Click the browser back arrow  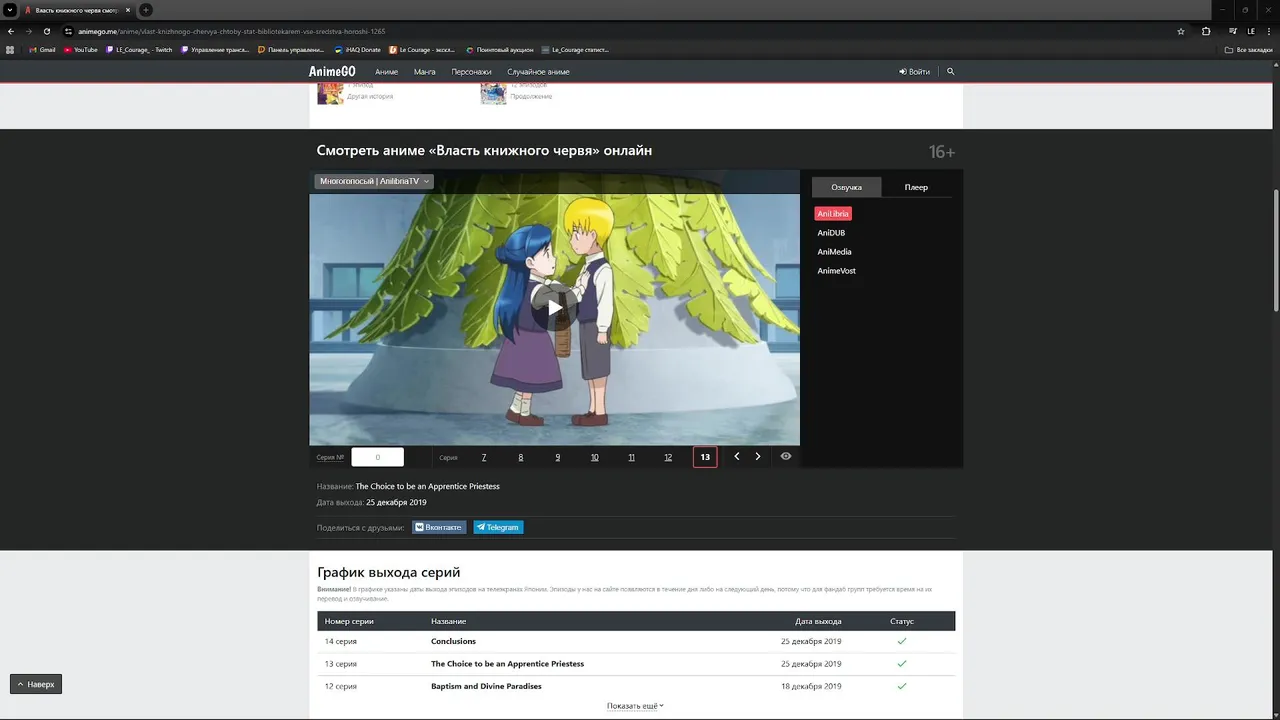11,31
